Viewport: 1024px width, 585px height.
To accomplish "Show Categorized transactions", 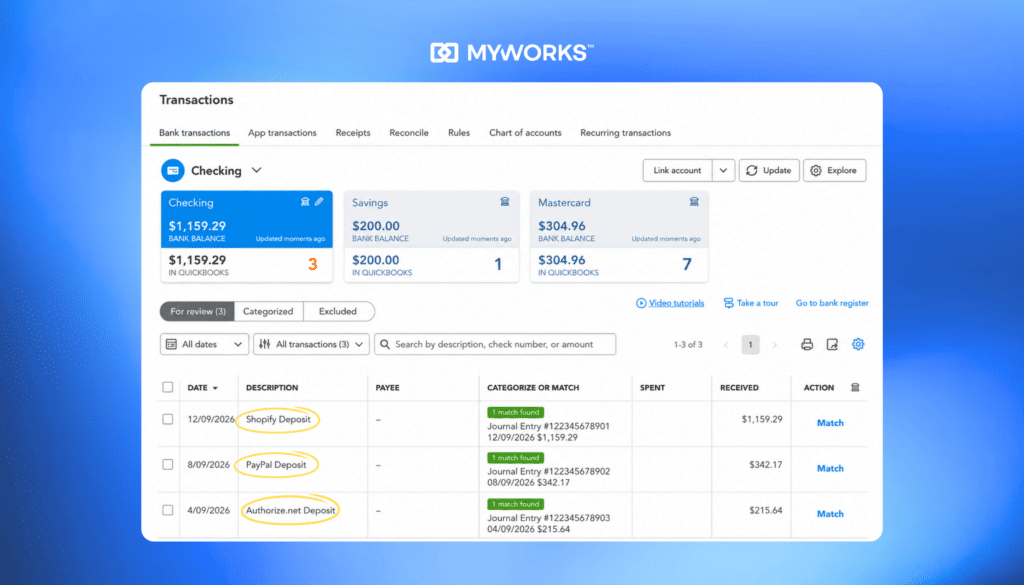I will coord(268,311).
